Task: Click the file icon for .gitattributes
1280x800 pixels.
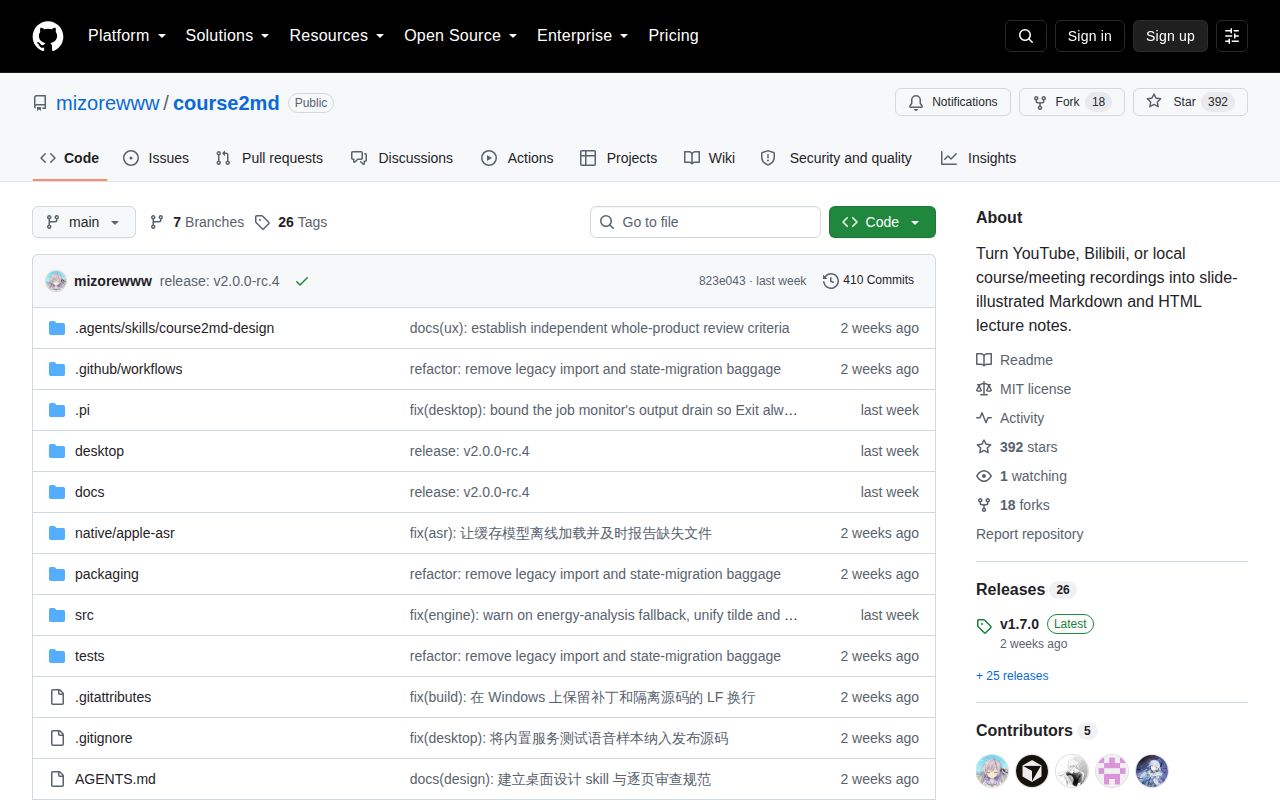Action: coord(57,697)
